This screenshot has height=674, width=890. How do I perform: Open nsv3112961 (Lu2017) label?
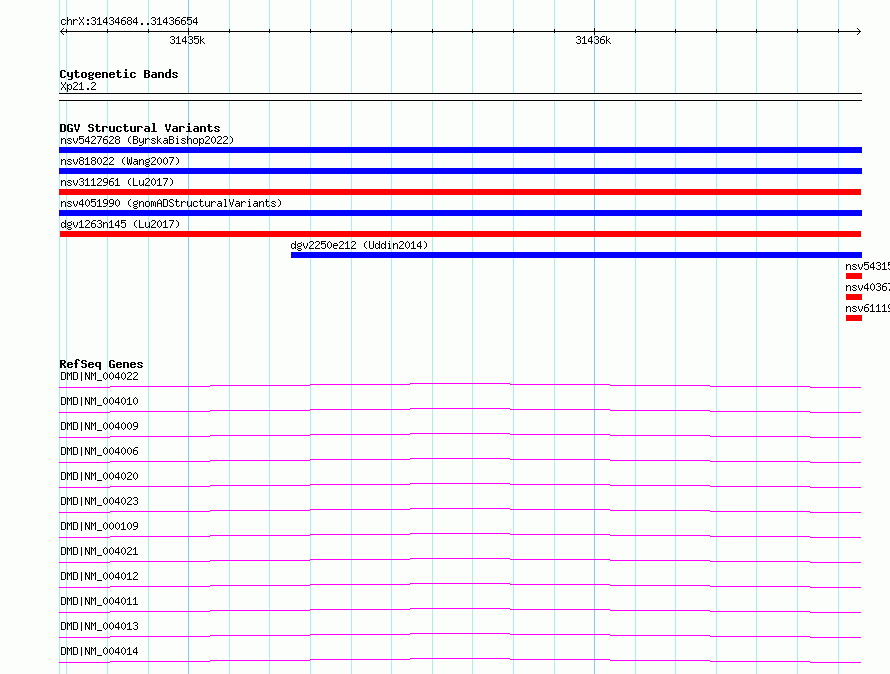point(117,182)
